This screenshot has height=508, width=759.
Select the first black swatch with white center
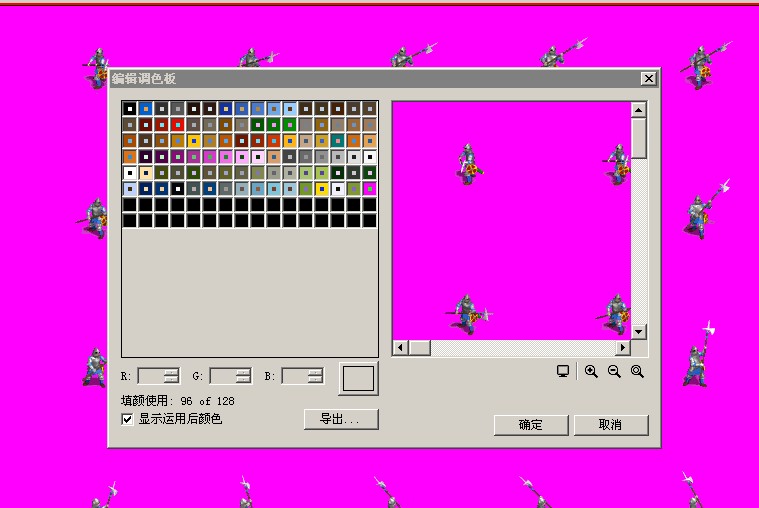pyautogui.click(x=130, y=109)
